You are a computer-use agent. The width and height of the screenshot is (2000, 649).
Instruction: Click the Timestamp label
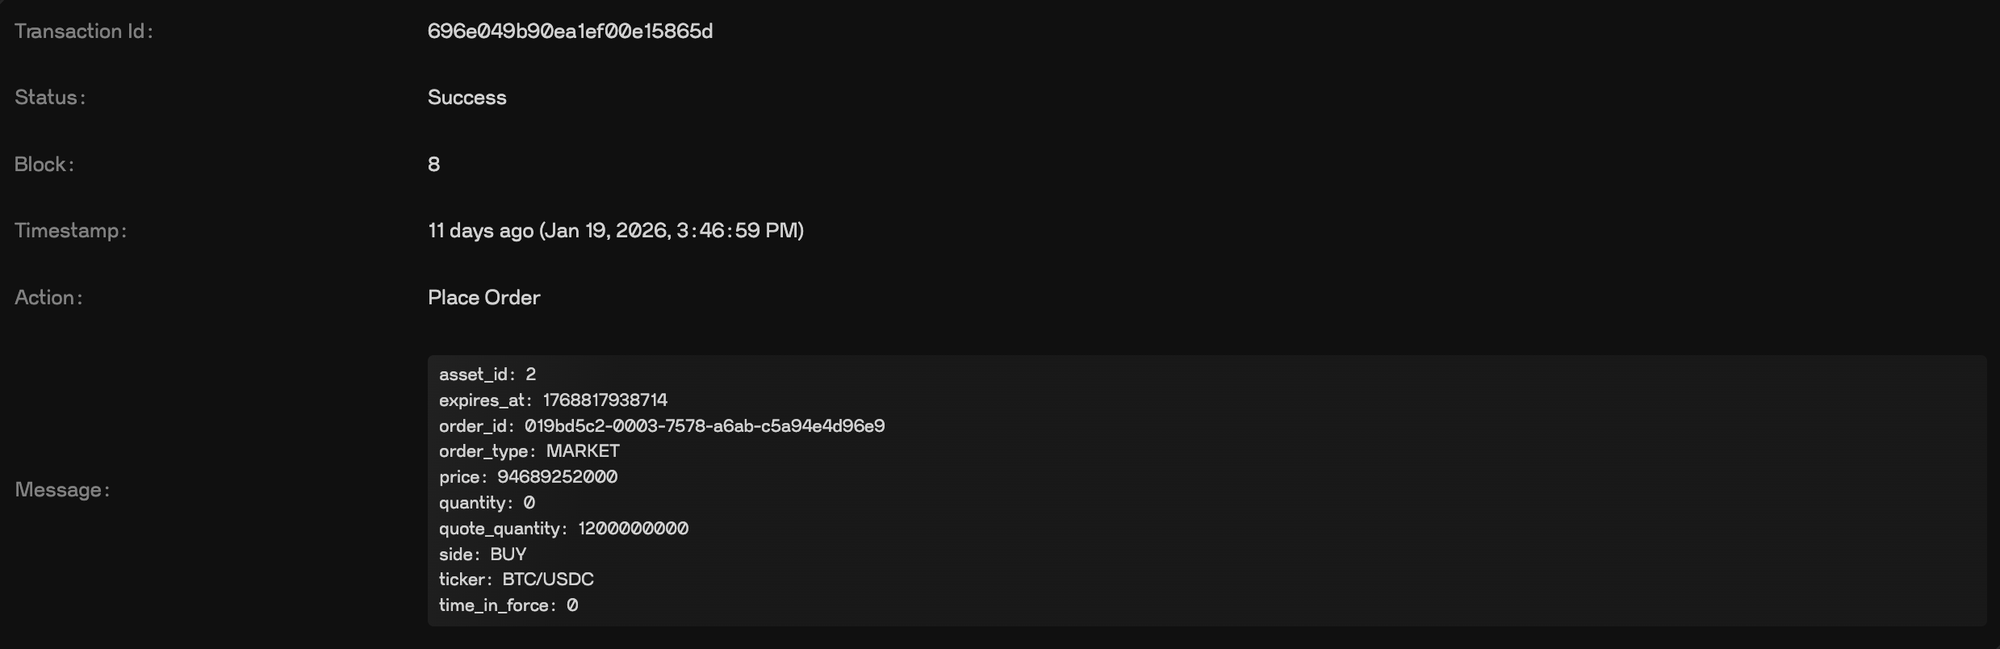(x=71, y=230)
